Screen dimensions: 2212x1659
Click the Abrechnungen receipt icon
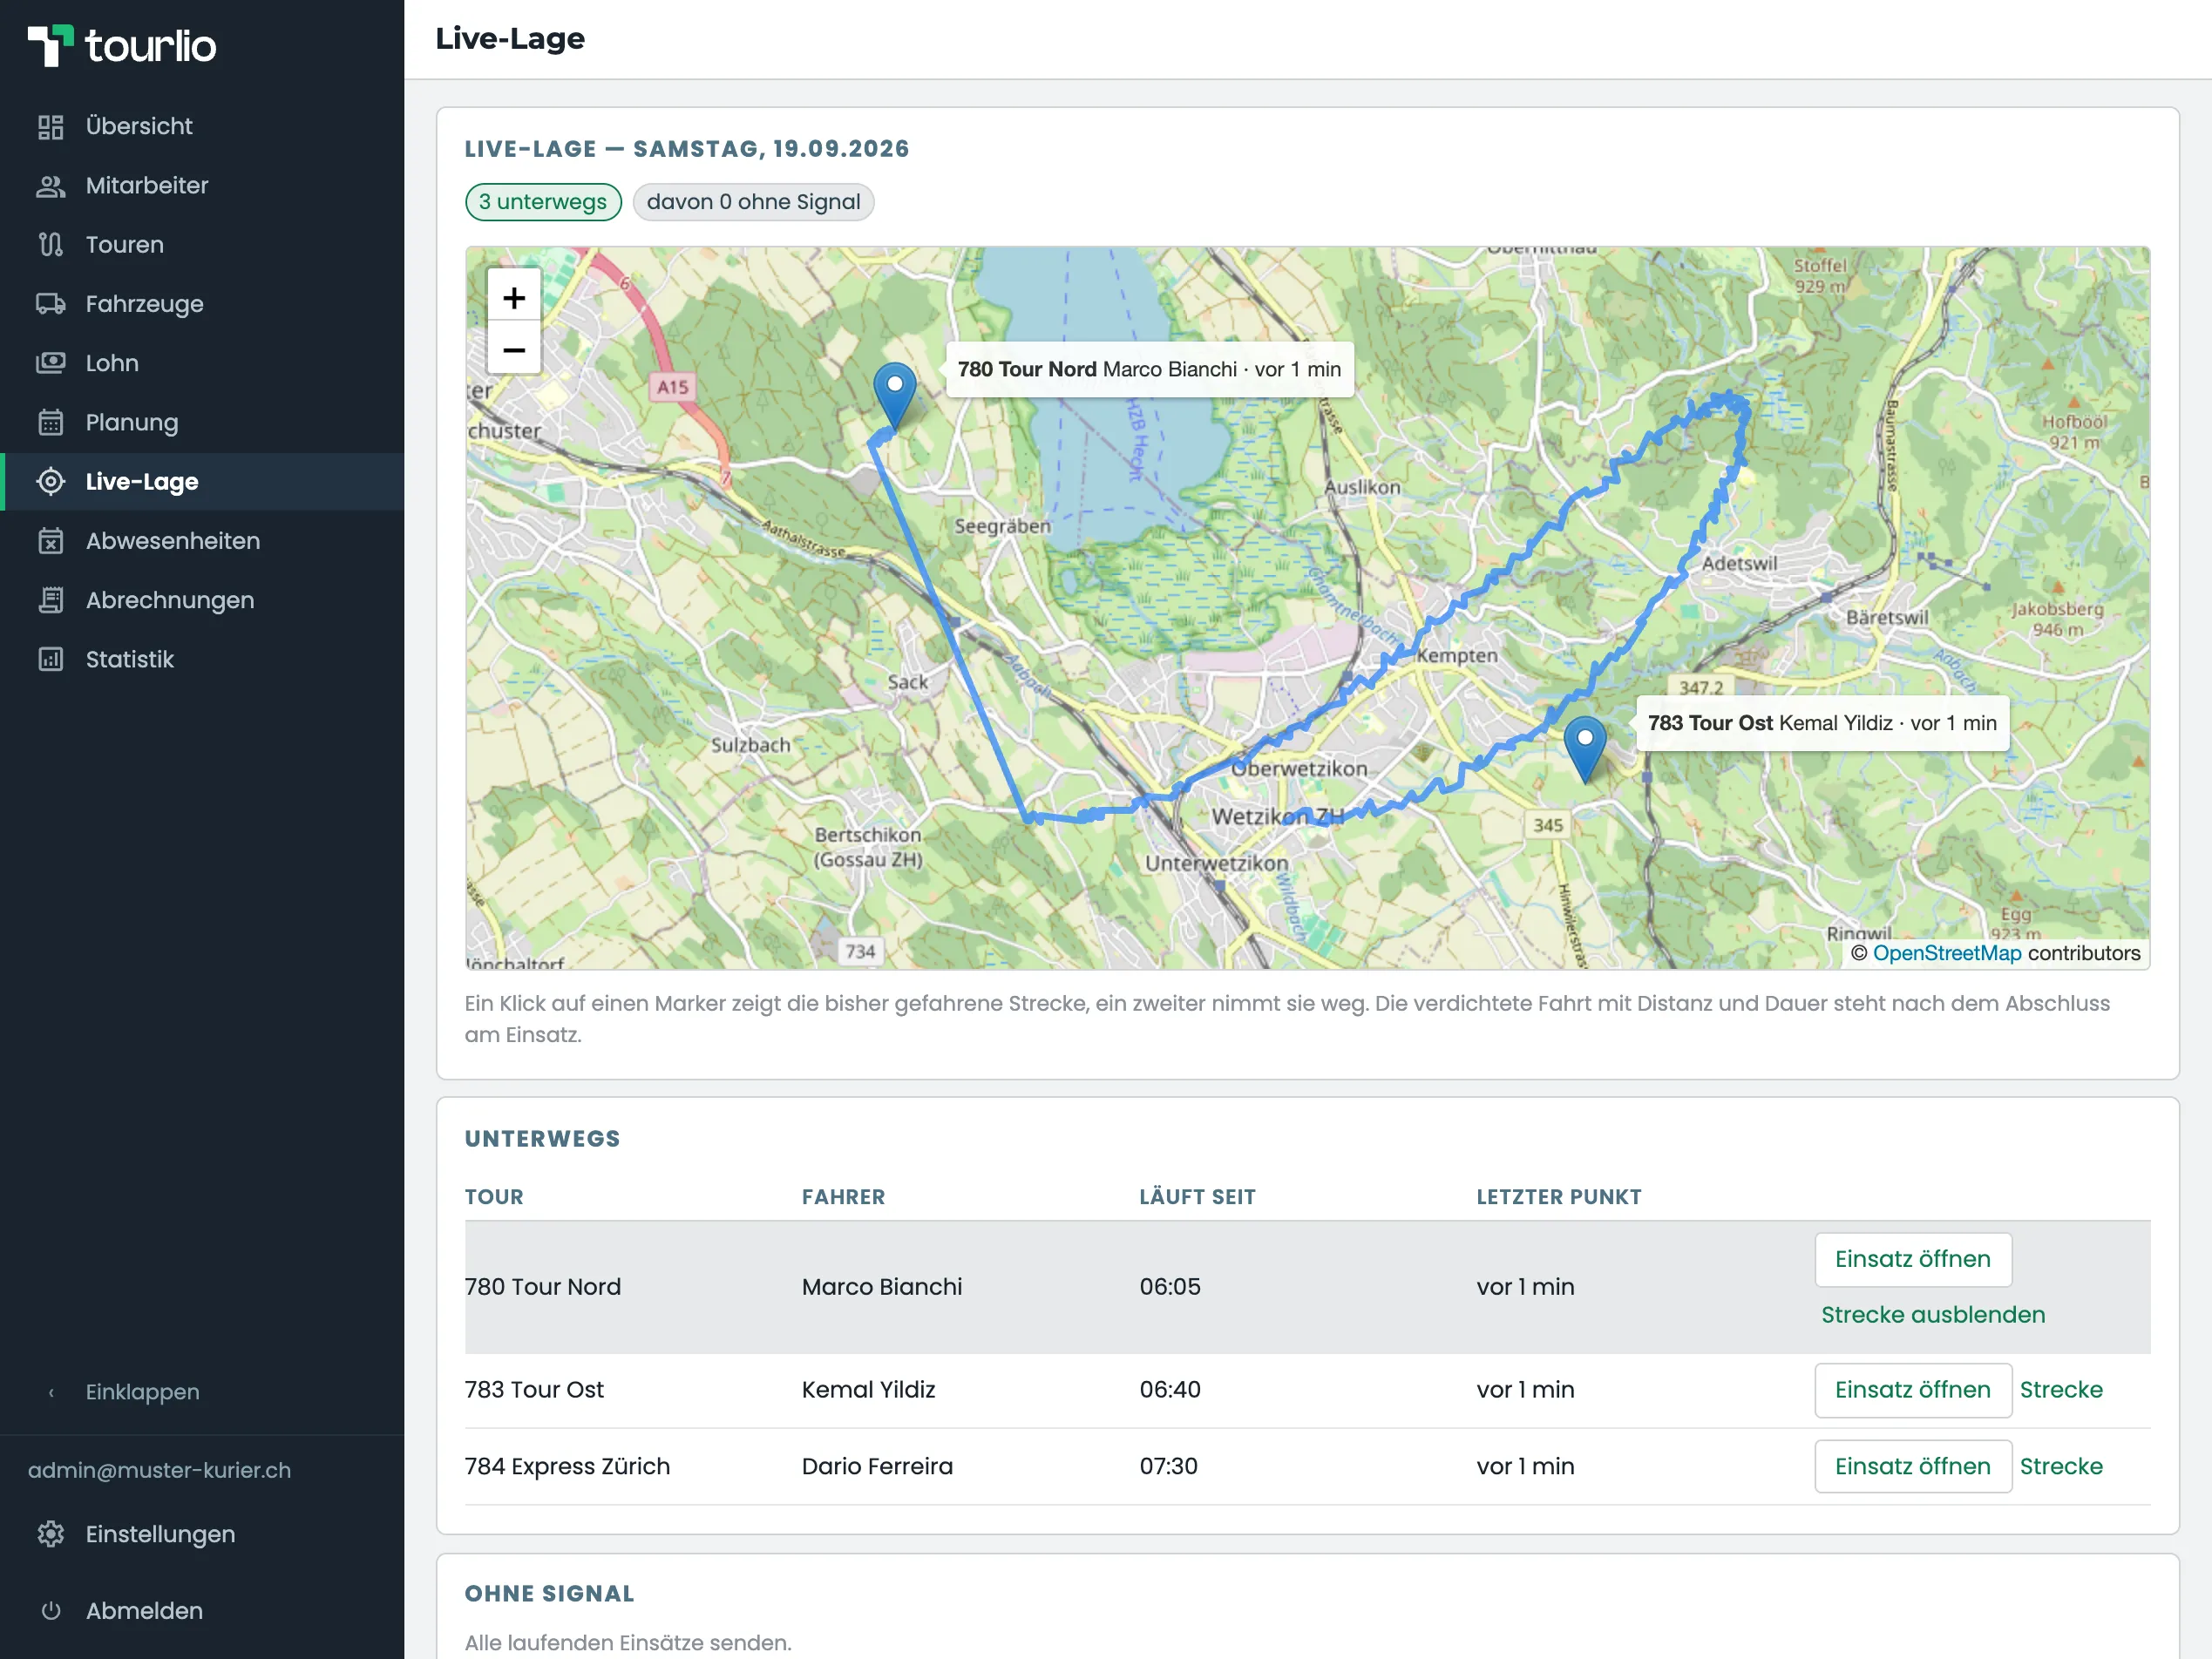click(51, 600)
